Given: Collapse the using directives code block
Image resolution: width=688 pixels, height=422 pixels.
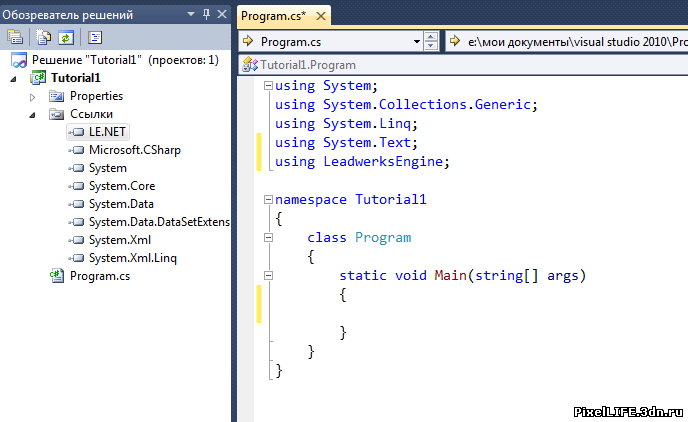Looking at the screenshot, I should coord(268,86).
